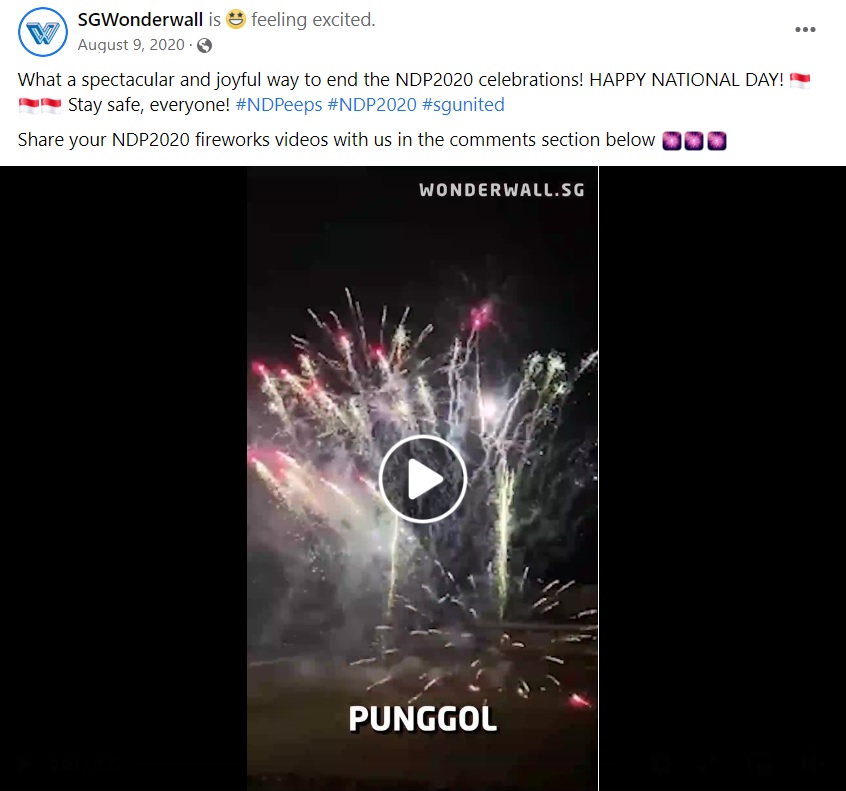
Task: Follow the #NDPeeps hashtag
Action: coord(279,105)
